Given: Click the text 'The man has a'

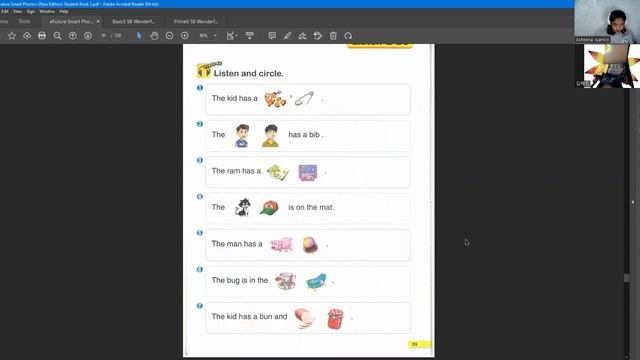Looking at the screenshot, I should point(237,244).
